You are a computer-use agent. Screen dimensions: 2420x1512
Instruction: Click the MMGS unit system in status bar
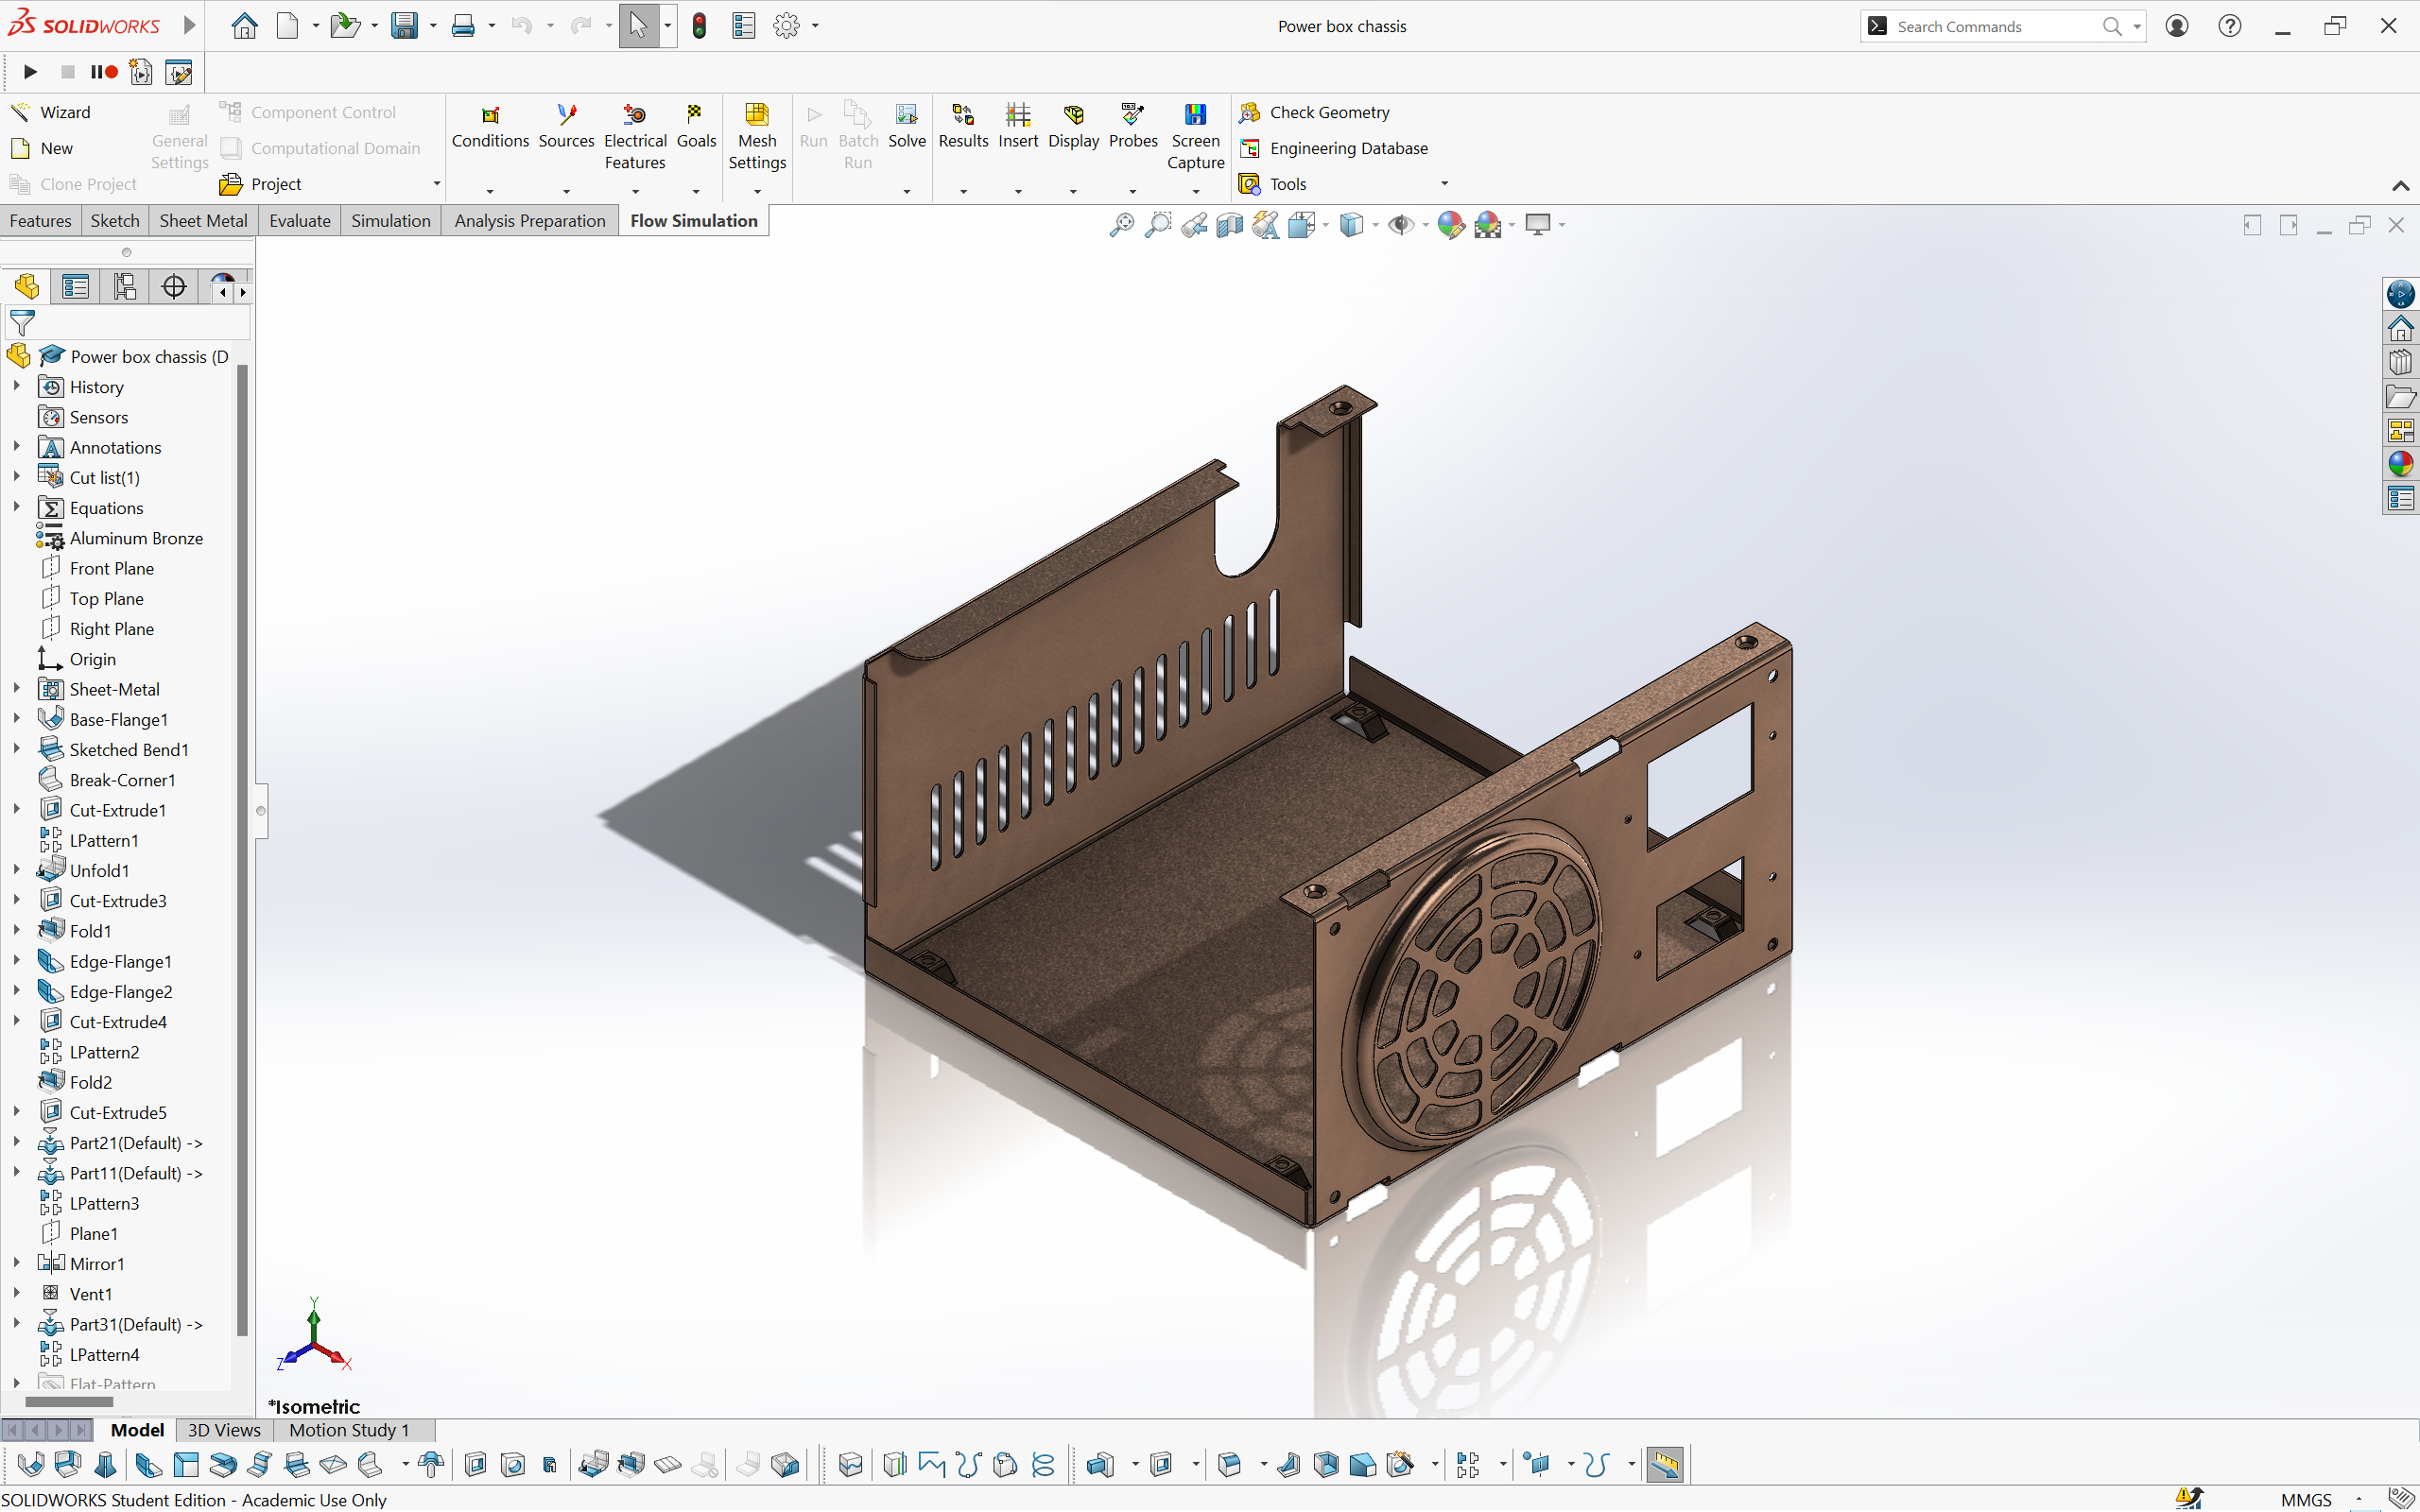[x=2306, y=1500]
